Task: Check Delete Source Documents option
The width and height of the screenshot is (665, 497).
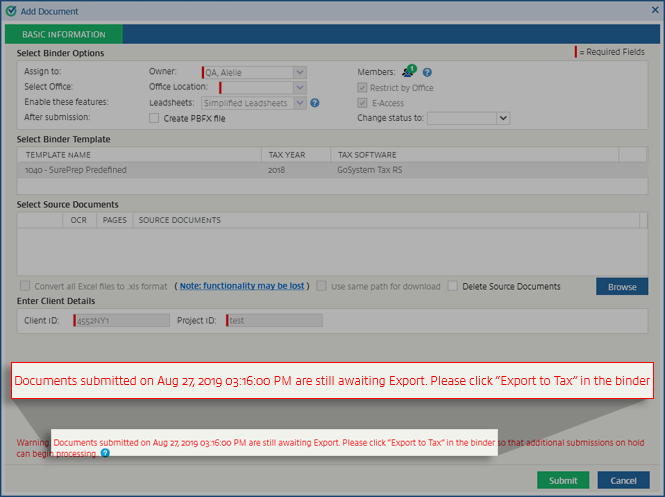Action: point(453,286)
